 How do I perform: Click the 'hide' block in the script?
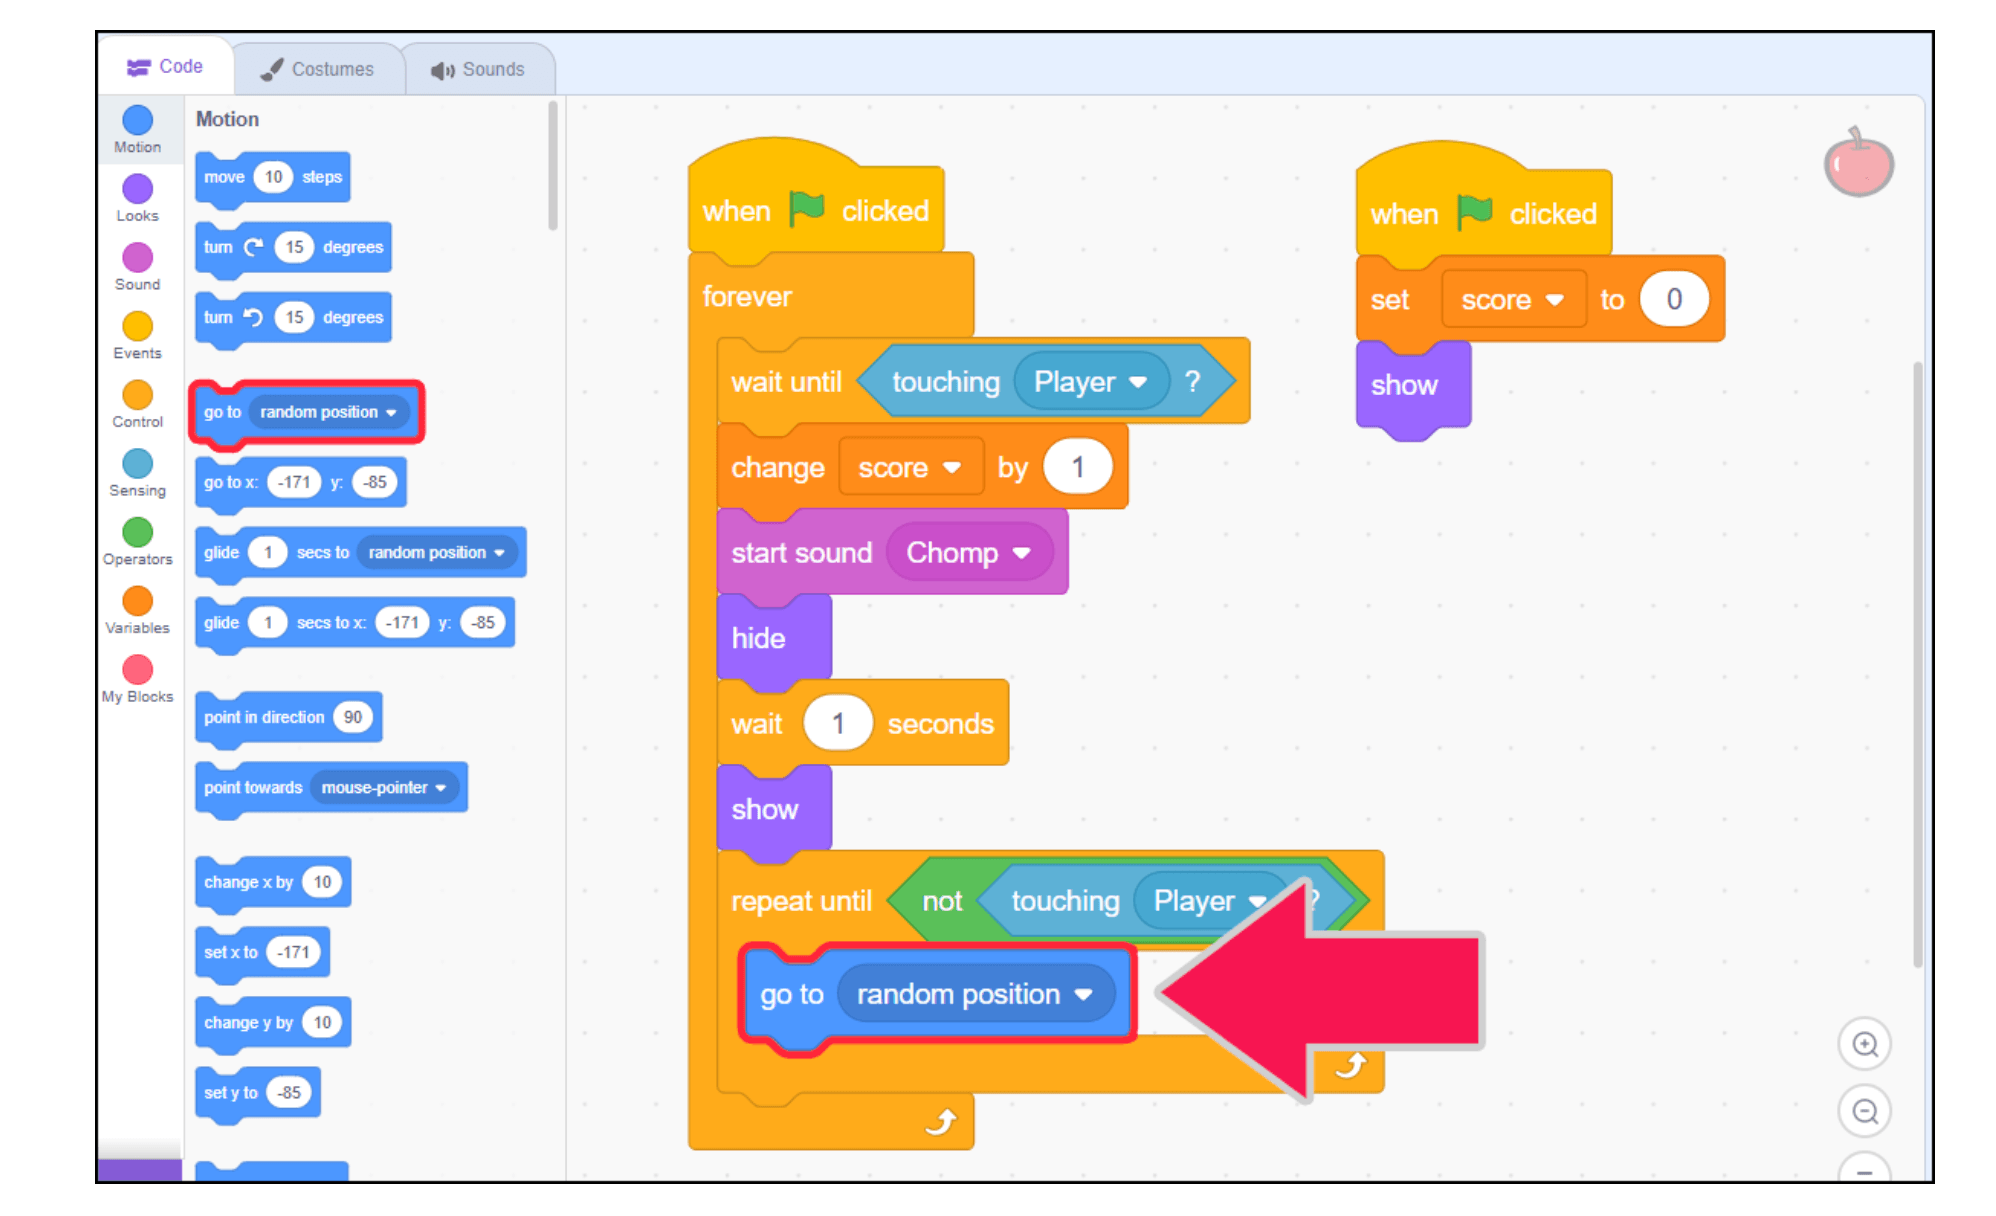[773, 638]
